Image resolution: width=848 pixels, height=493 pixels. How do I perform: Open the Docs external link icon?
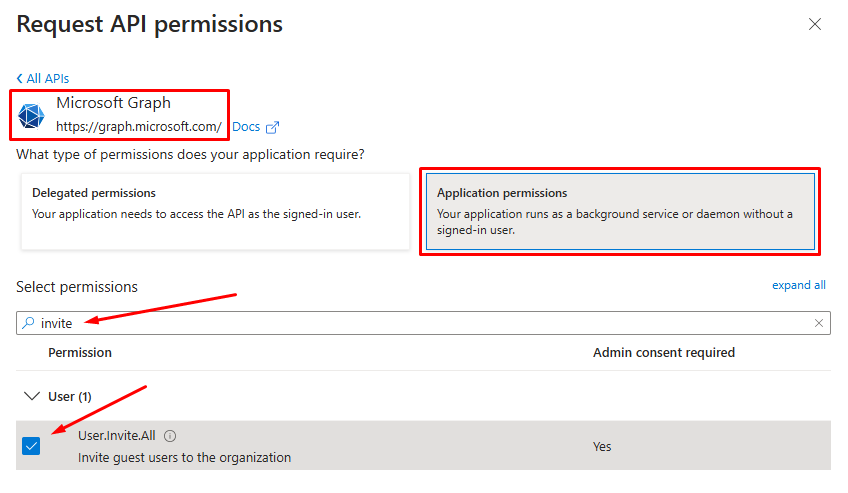pyautogui.click(x=273, y=127)
